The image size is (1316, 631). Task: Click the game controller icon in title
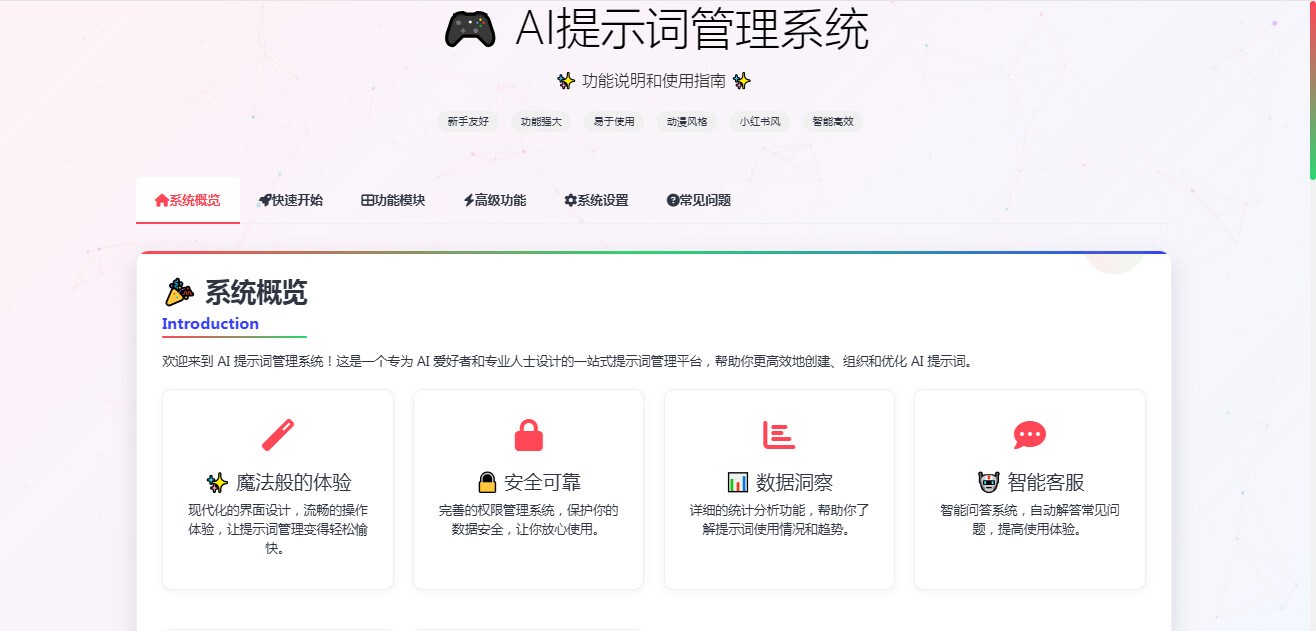(470, 30)
